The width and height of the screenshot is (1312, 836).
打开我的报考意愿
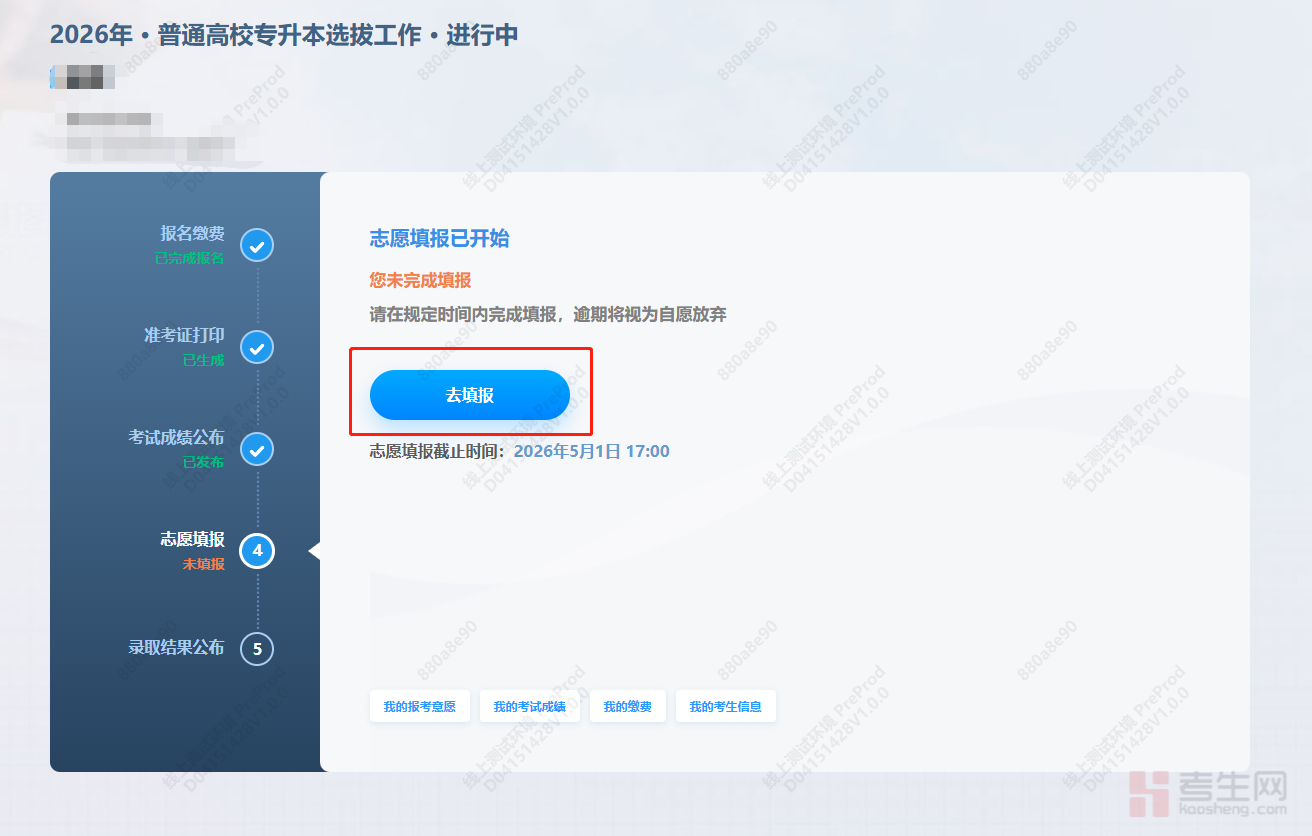tap(419, 706)
